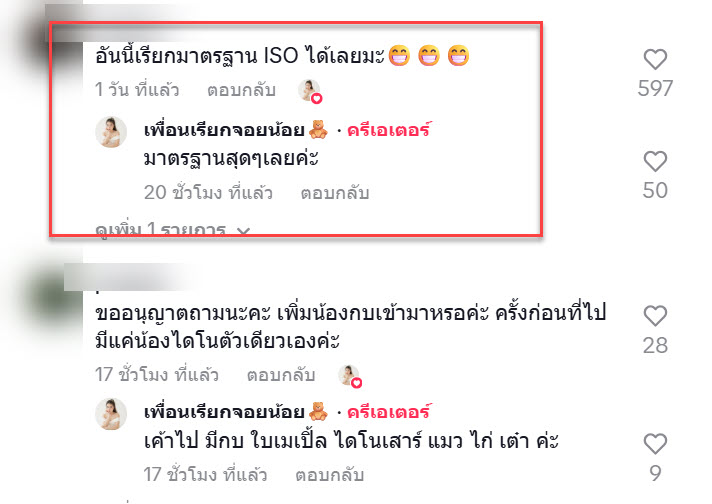Click ตอบกลับ under the เค้าไป มีกบ reply

tap(330, 475)
